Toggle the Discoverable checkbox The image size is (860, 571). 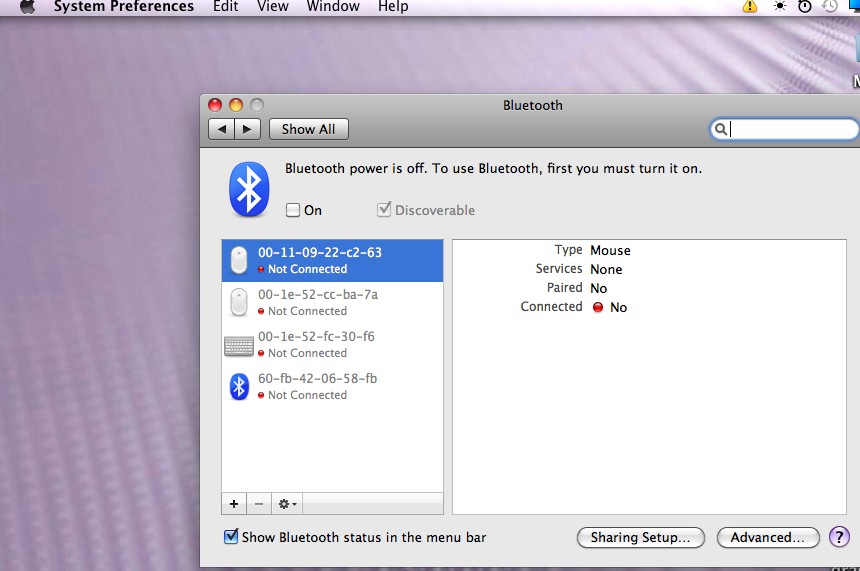(384, 210)
